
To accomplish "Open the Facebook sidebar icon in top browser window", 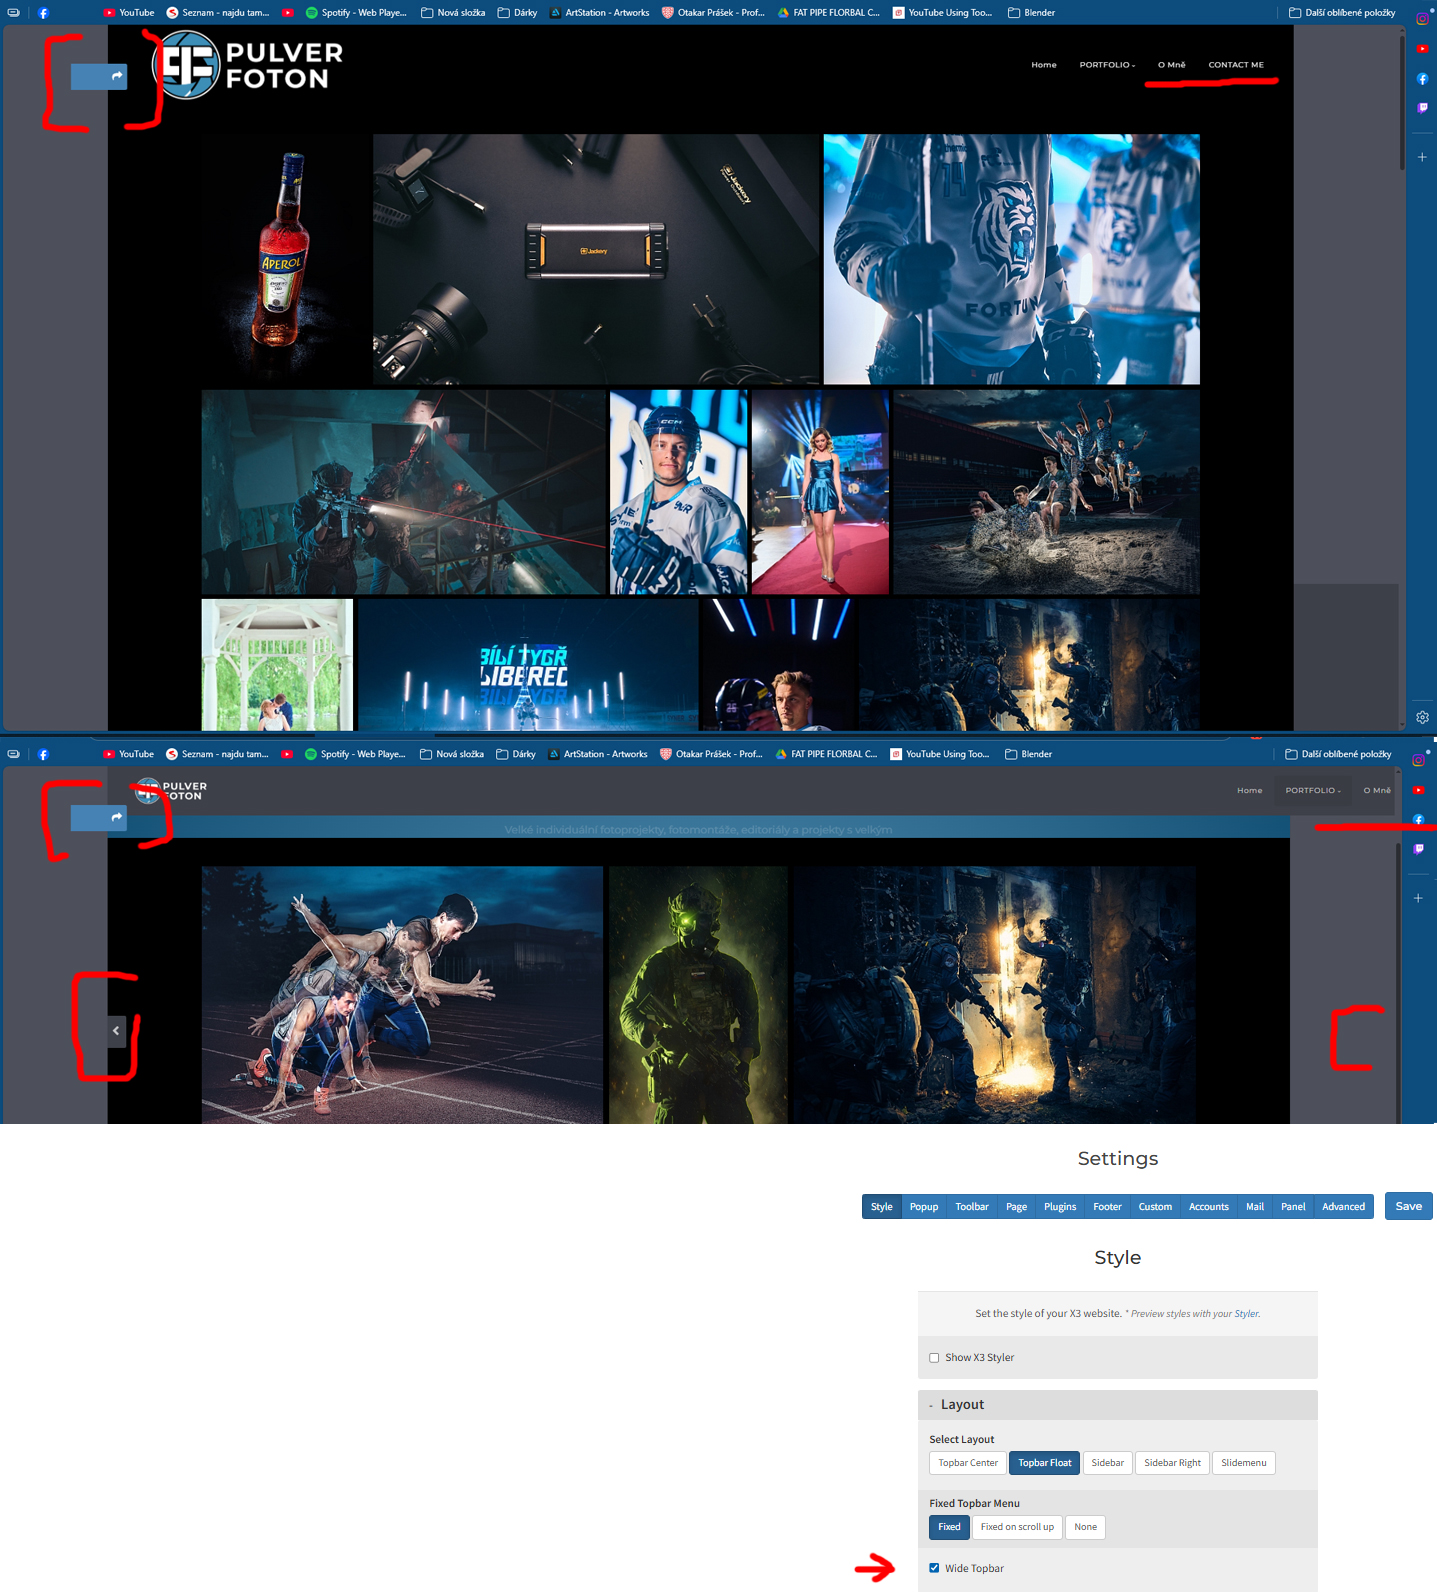I will [1422, 78].
